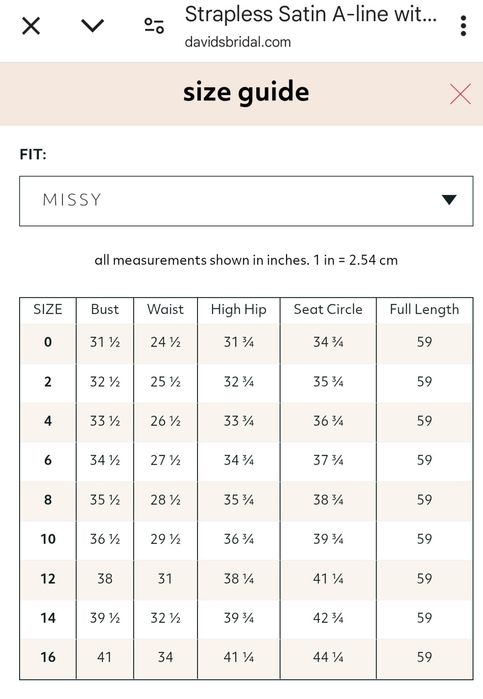483x699 pixels.
Task: Select the High Hip column header
Action: coord(239,310)
